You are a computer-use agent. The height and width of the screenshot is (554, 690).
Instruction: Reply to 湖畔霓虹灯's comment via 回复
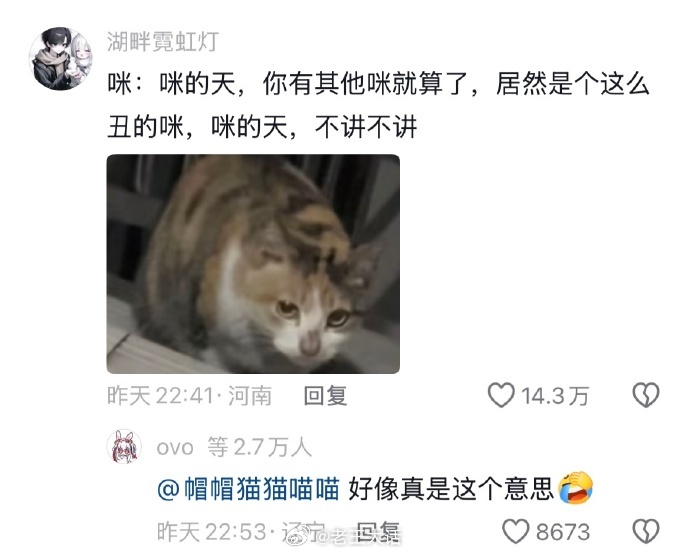[326, 395]
